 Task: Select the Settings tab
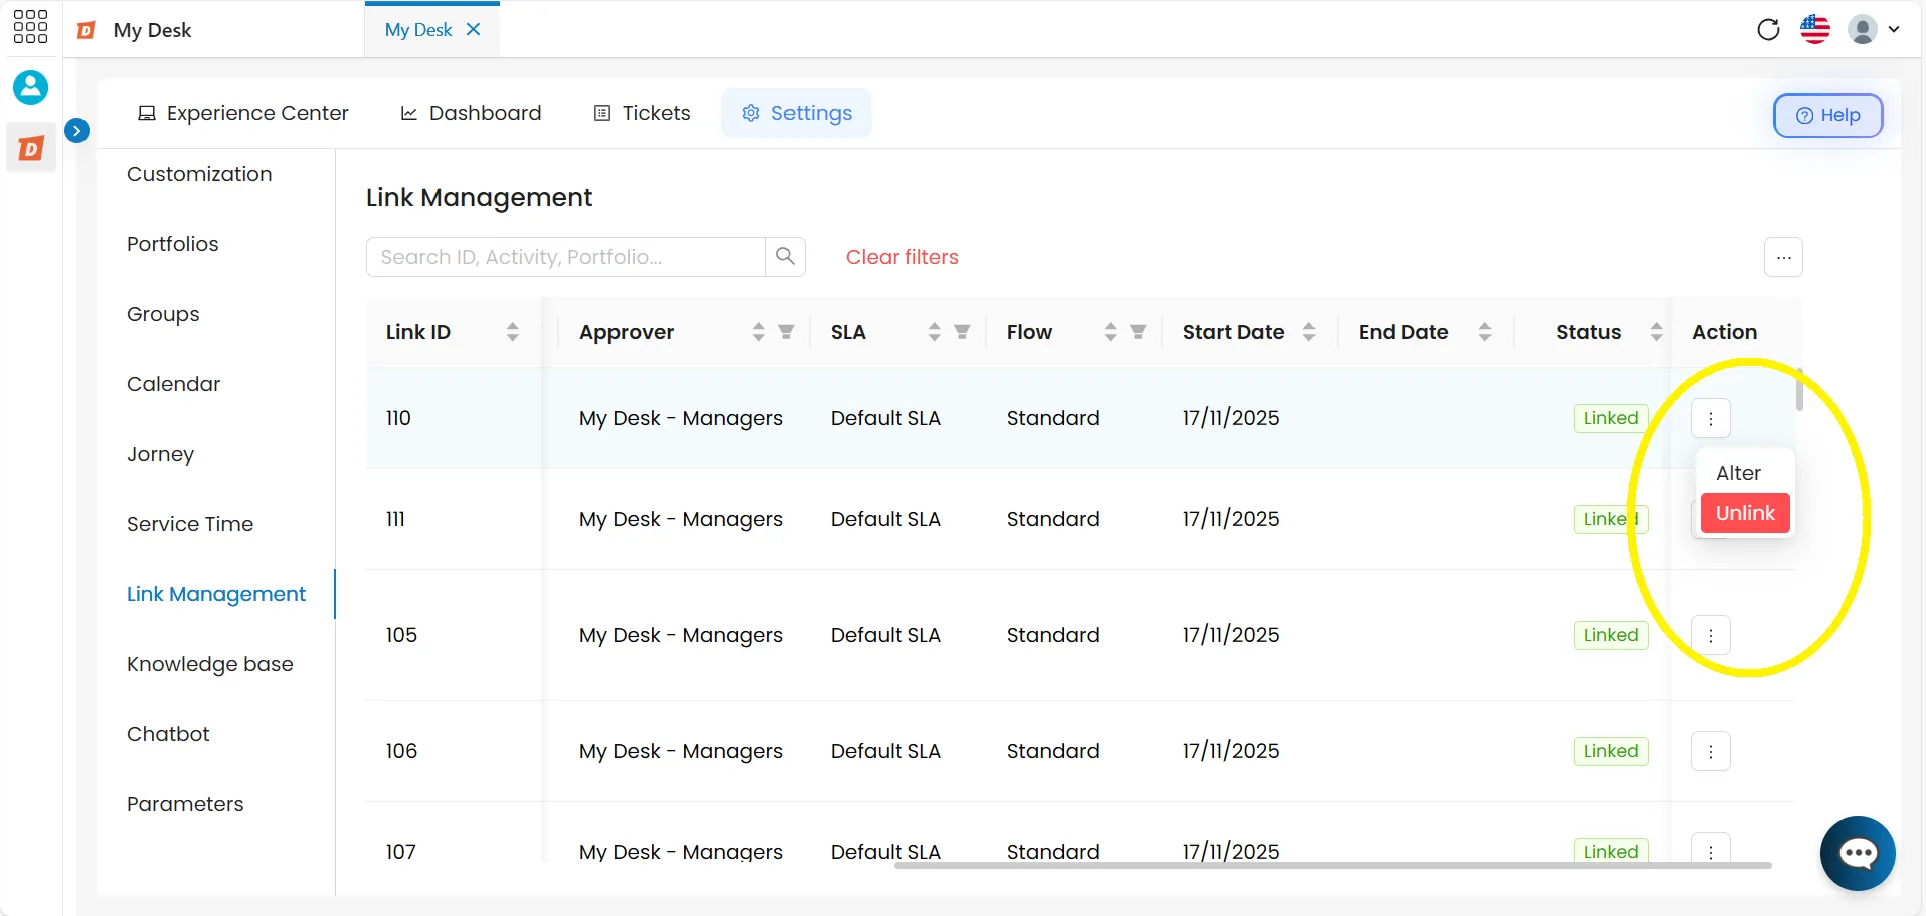point(797,113)
